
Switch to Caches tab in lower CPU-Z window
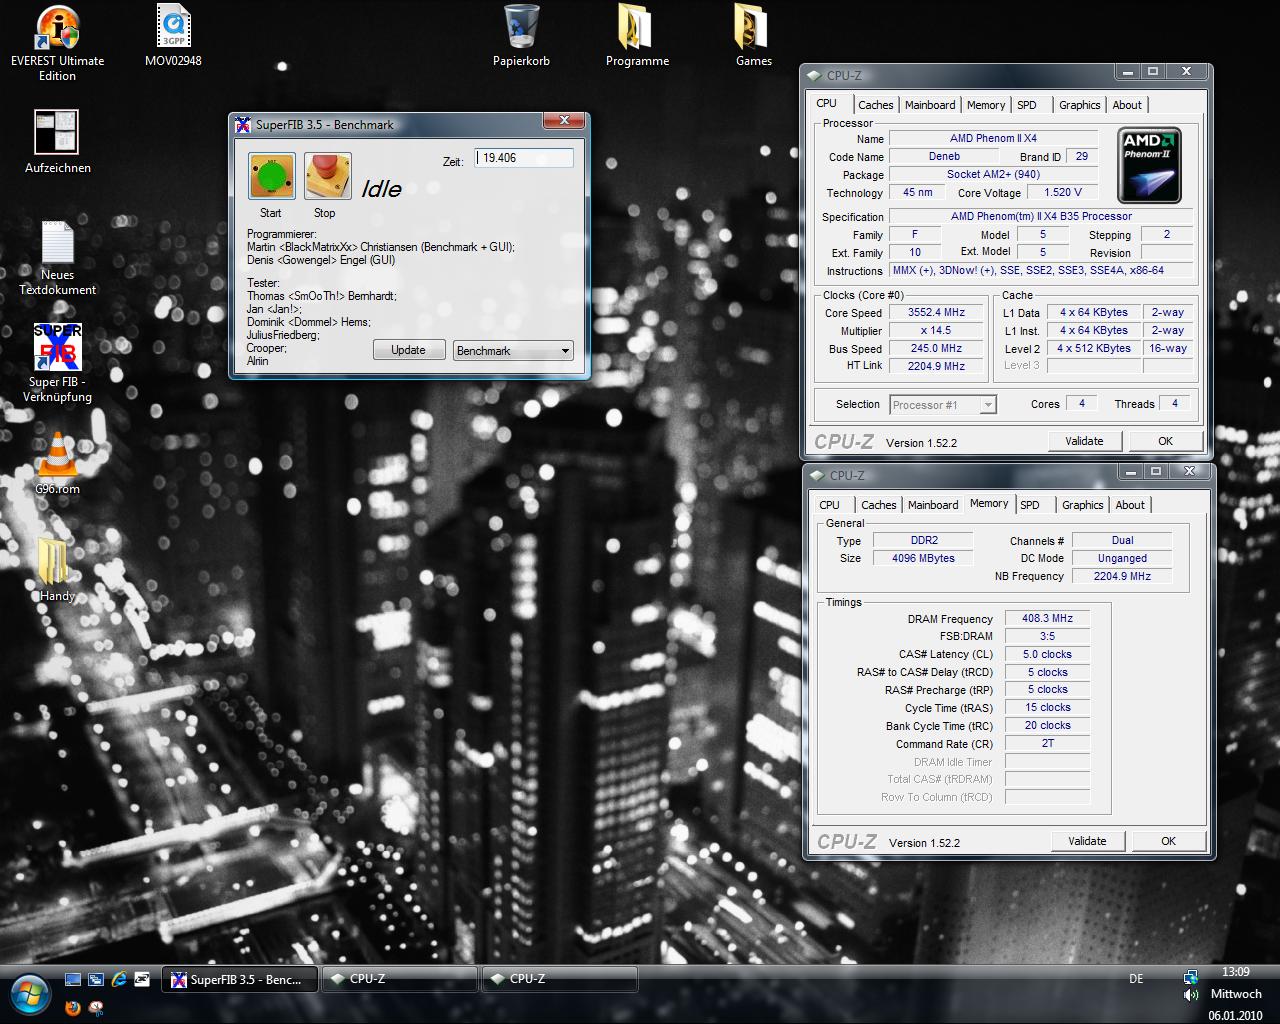(879, 505)
